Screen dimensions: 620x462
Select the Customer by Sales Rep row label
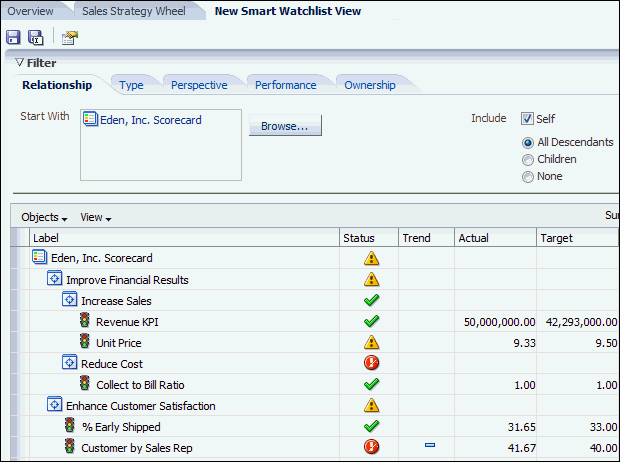tap(137, 448)
